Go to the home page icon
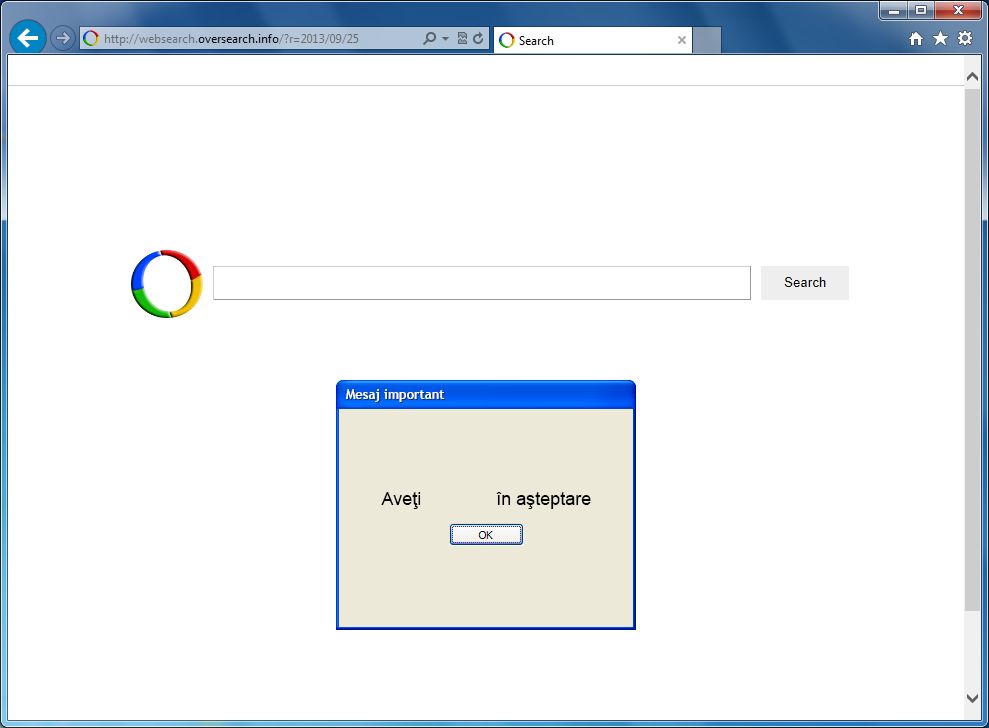The width and height of the screenshot is (989, 728). 916,39
